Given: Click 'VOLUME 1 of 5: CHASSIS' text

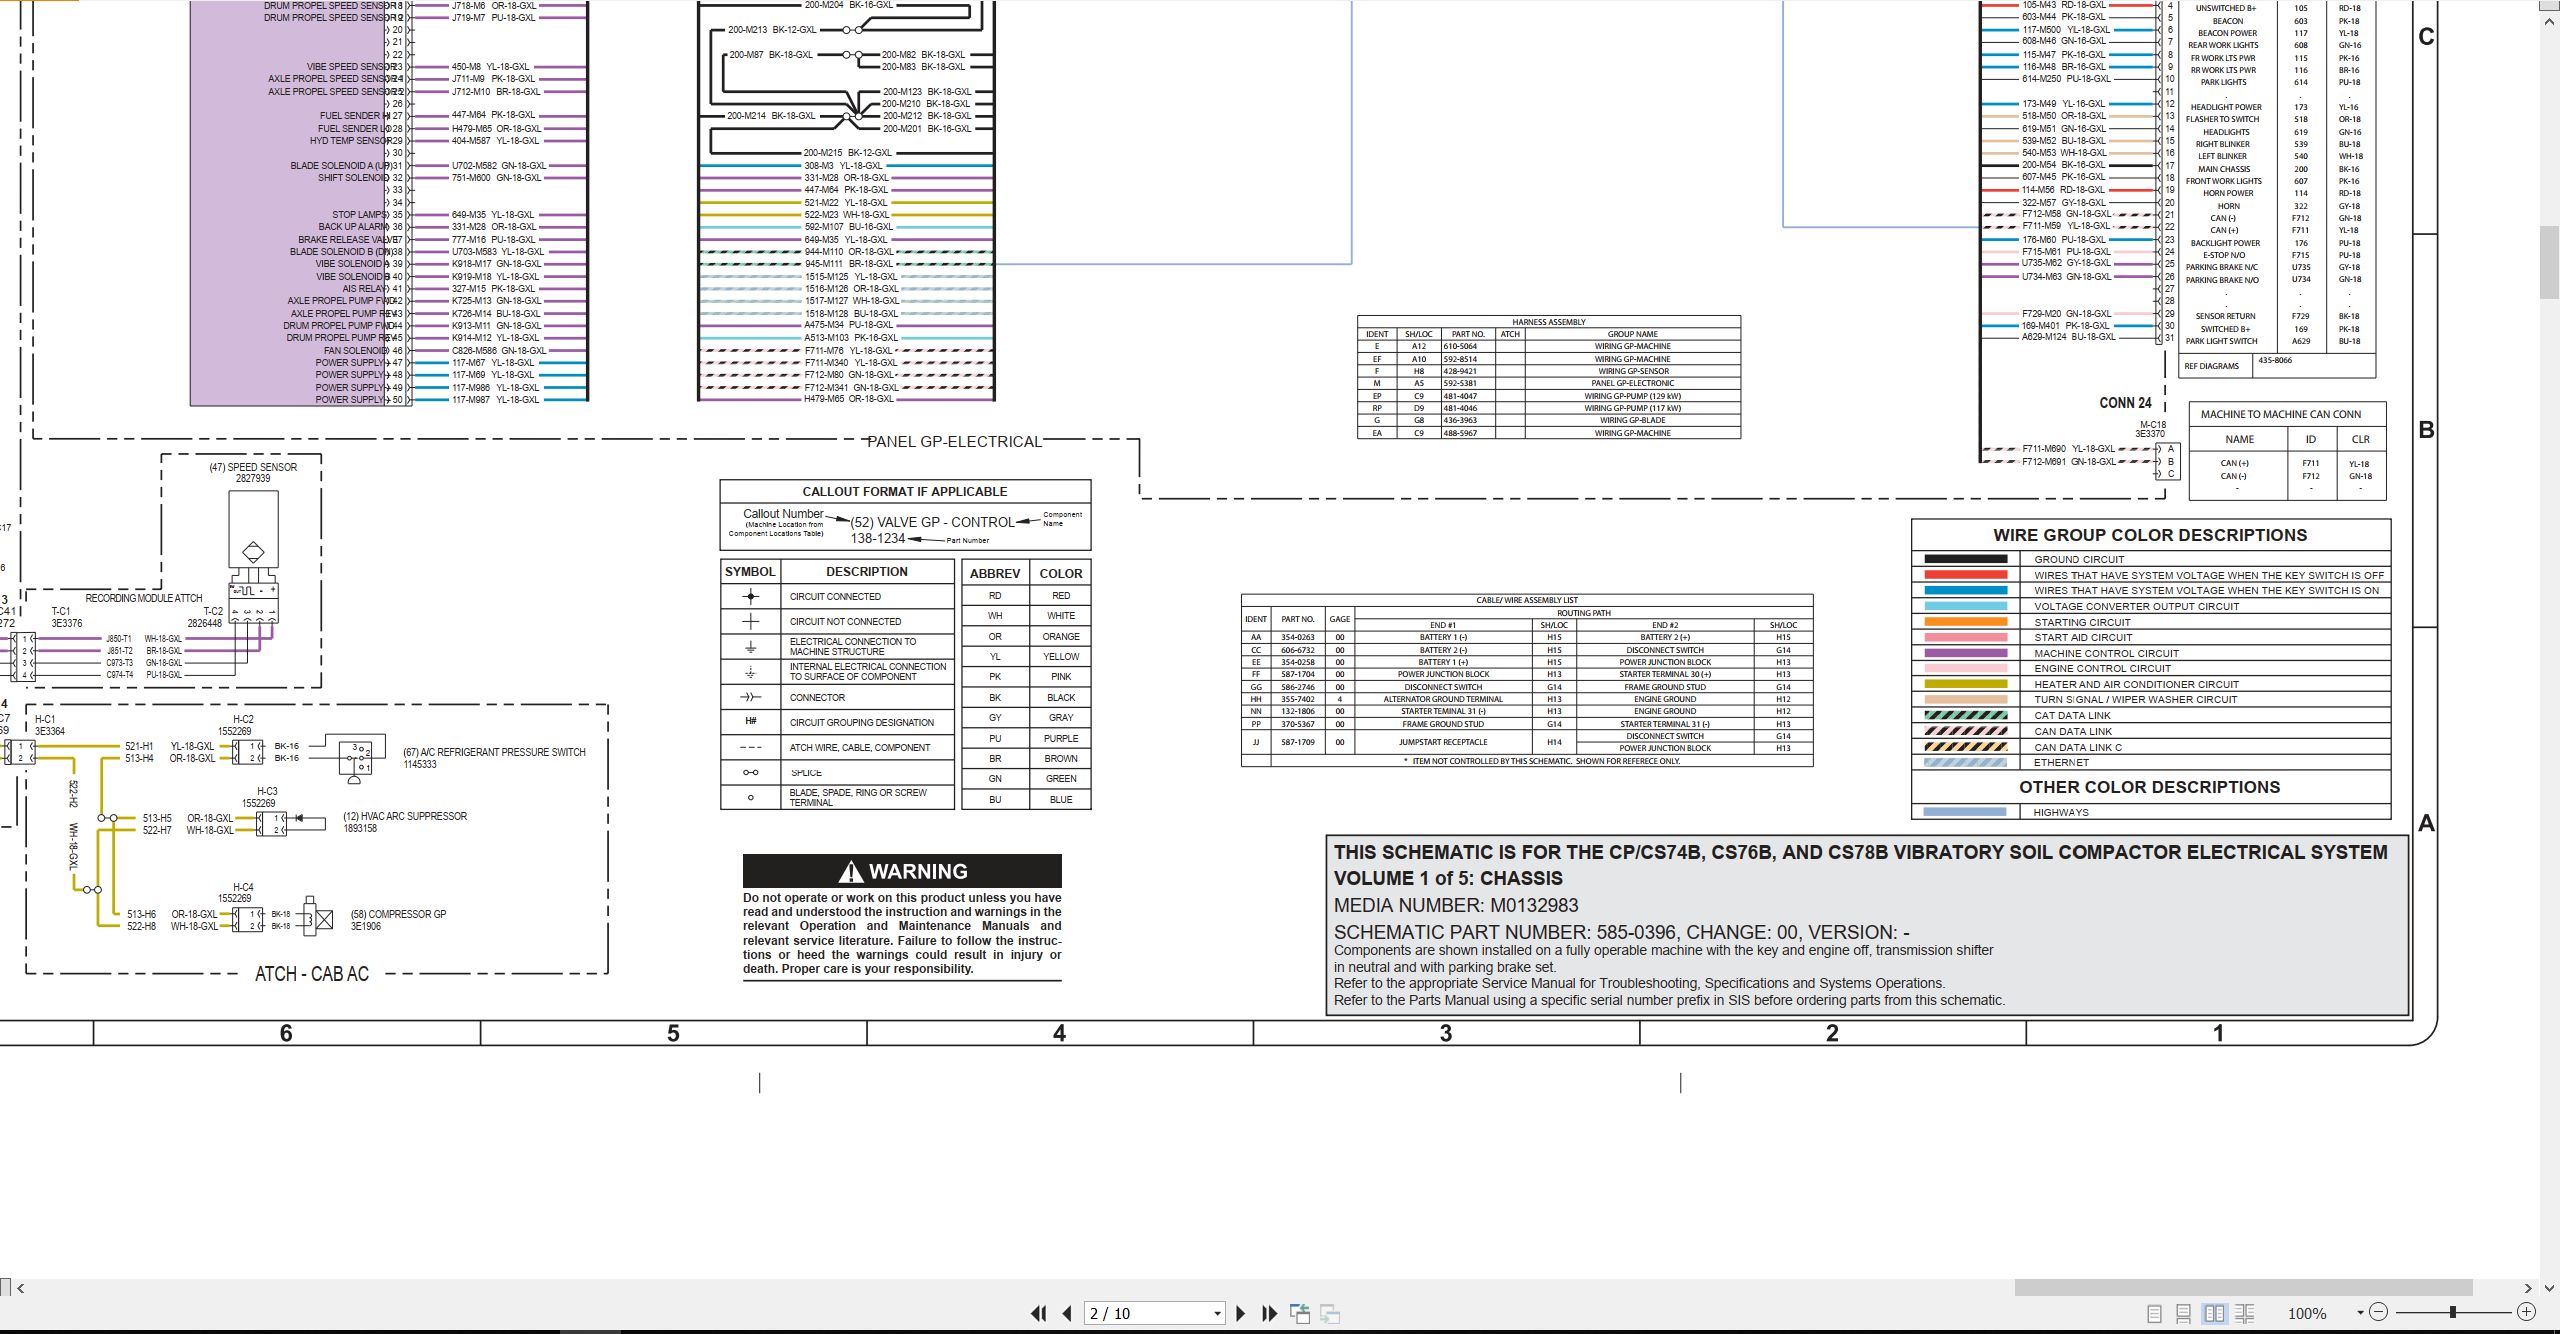Looking at the screenshot, I should pyautogui.click(x=1448, y=878).
